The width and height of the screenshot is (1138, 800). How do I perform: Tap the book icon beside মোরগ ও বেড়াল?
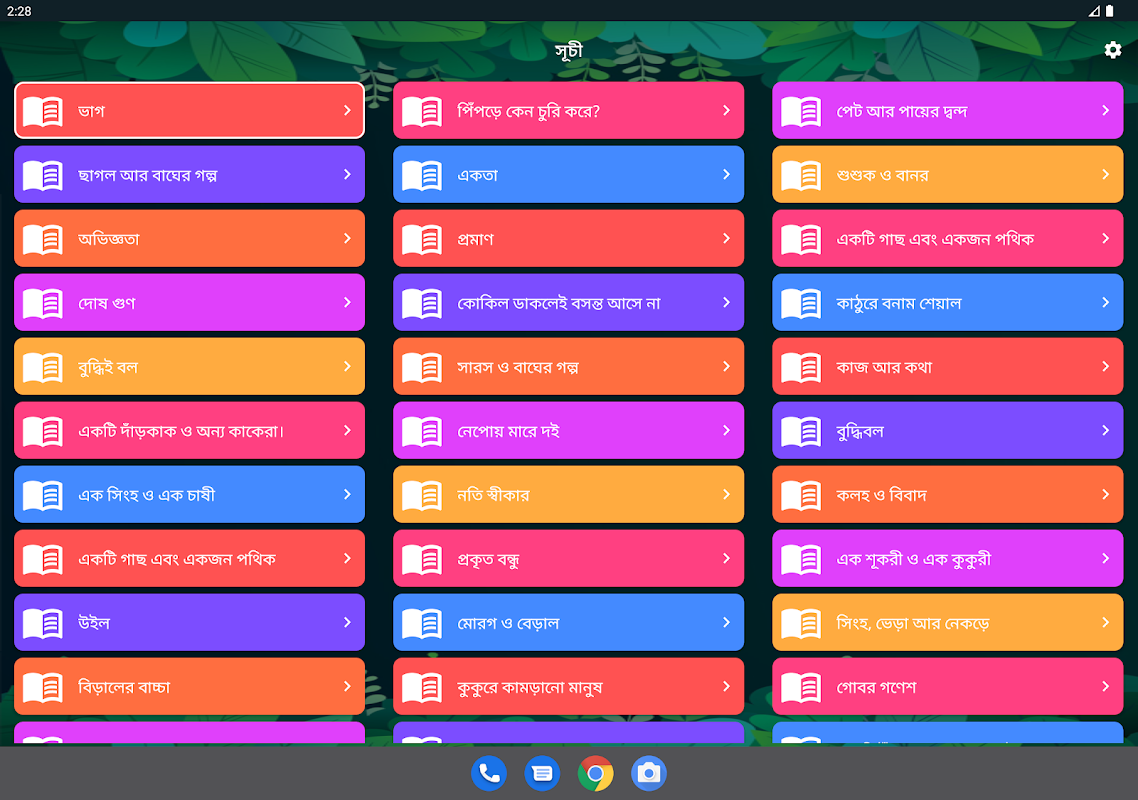422,622
